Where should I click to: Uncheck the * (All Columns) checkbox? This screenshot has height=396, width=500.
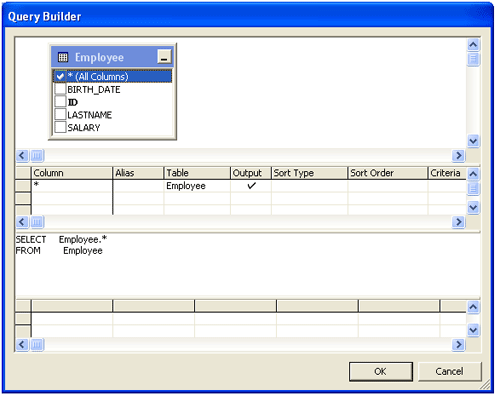point(60,76)
